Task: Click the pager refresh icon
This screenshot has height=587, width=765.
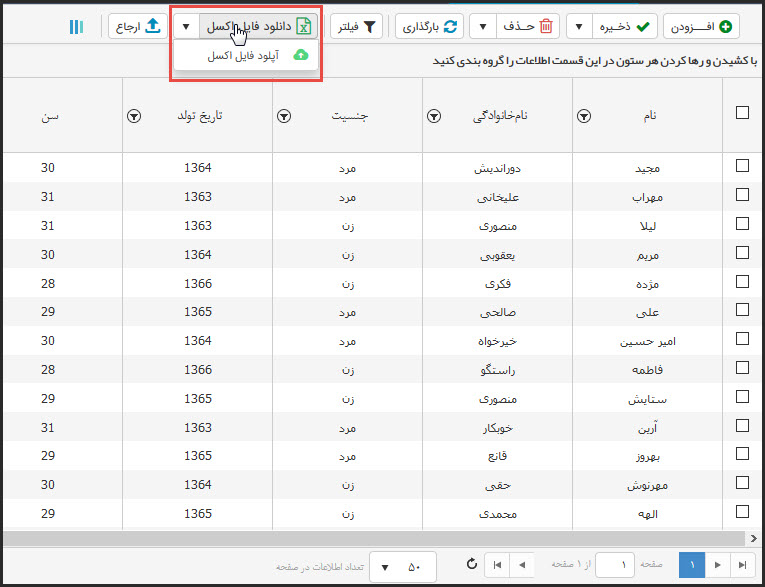Action: click(x=471, y=565)
